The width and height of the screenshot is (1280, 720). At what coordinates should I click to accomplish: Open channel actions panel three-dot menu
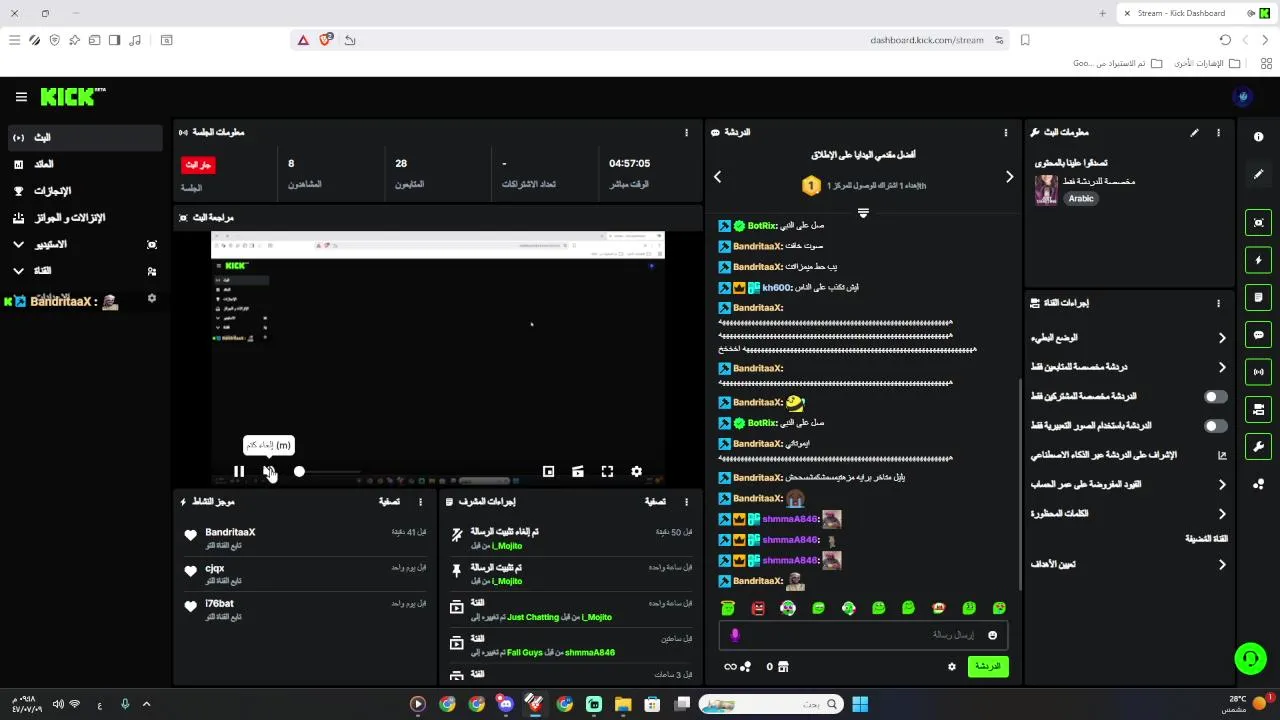(1218, 303)
